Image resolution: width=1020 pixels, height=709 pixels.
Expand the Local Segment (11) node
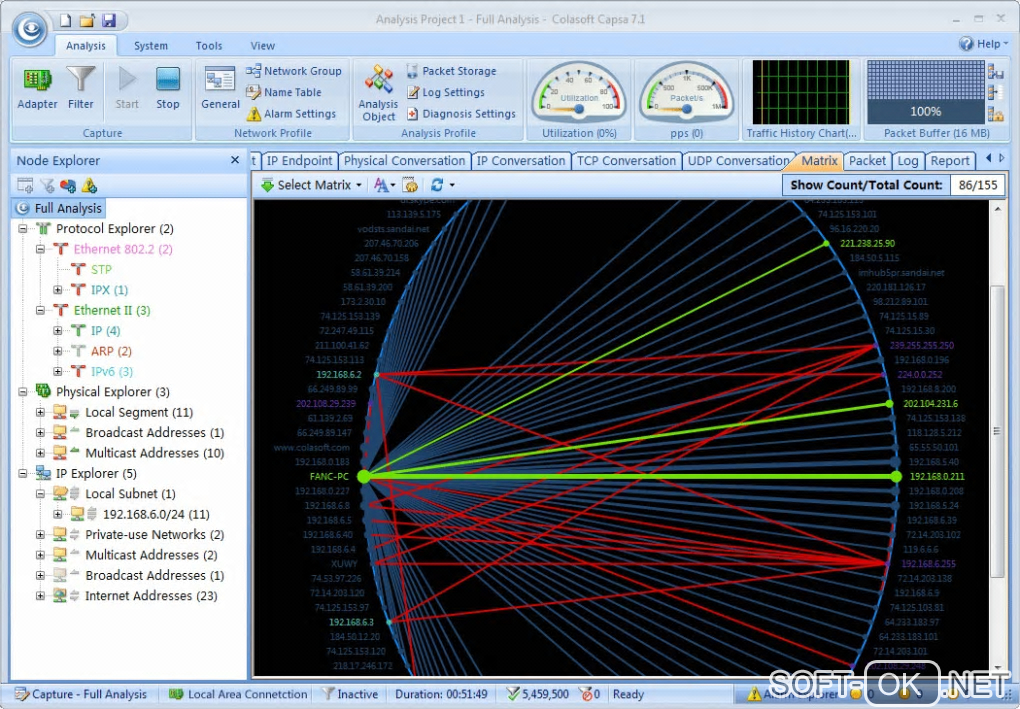click(x=40, y=412)
